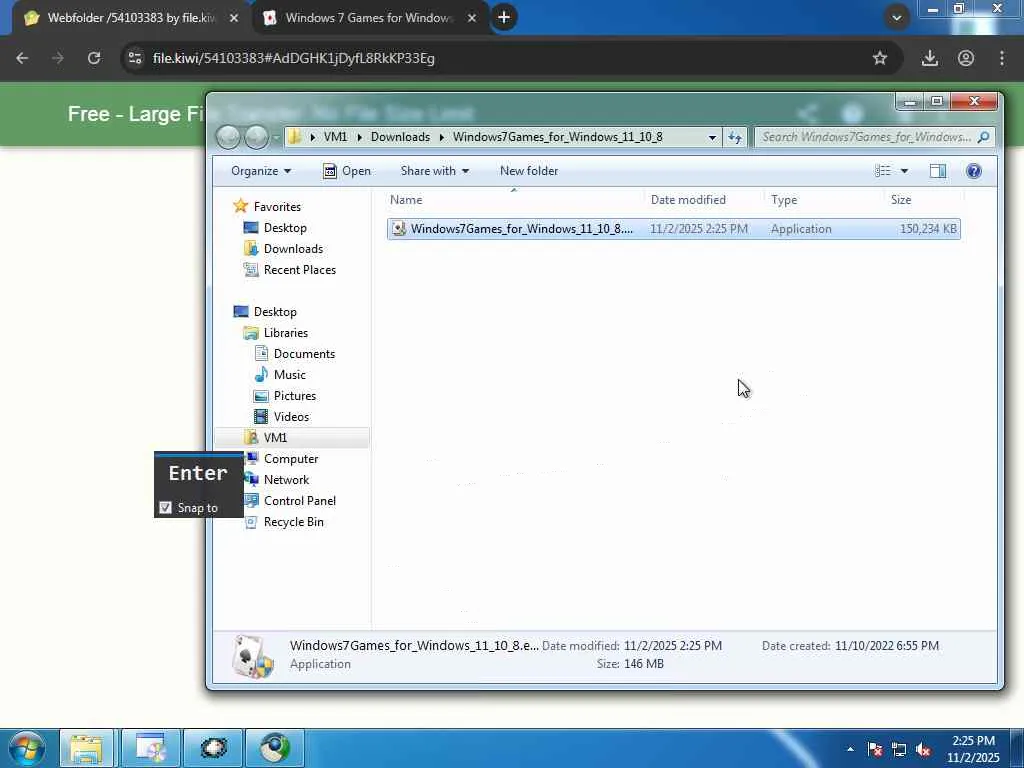Close the Windows 7 Games tab

[x=472, y=18]
